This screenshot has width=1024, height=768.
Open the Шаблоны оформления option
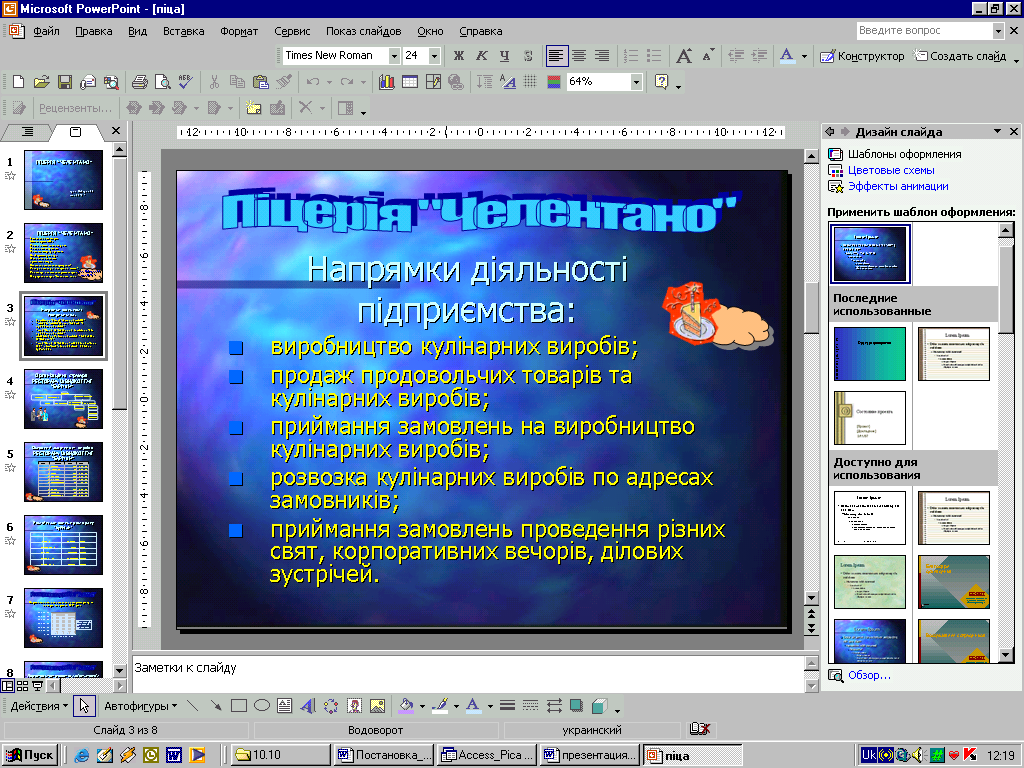click(904, 154)
